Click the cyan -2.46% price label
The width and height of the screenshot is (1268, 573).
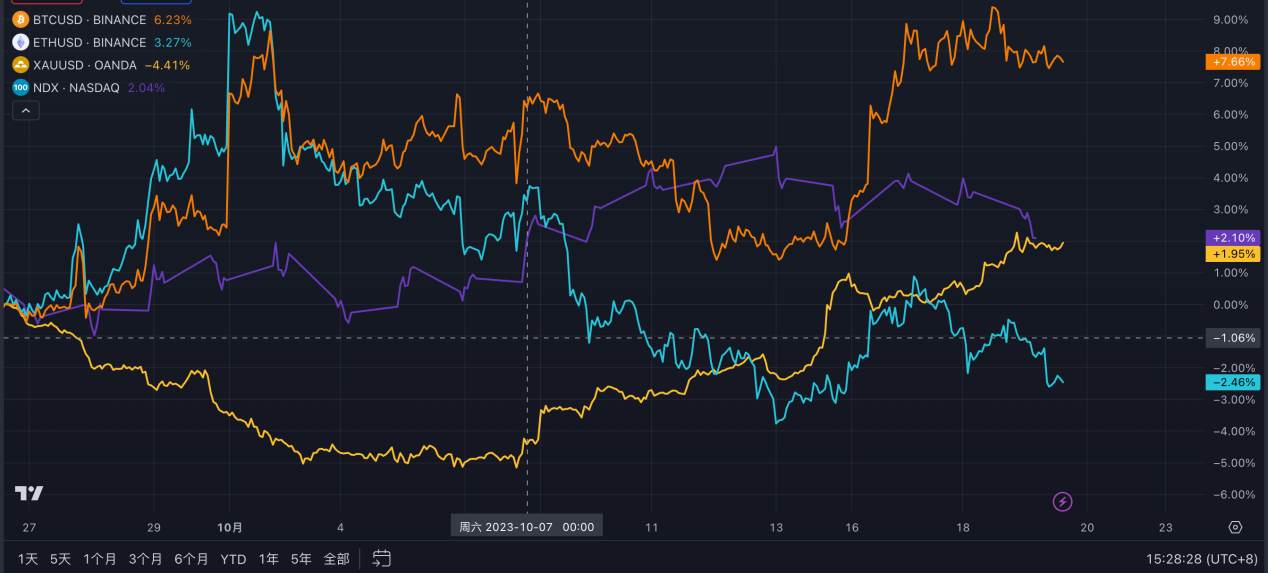1234,383
